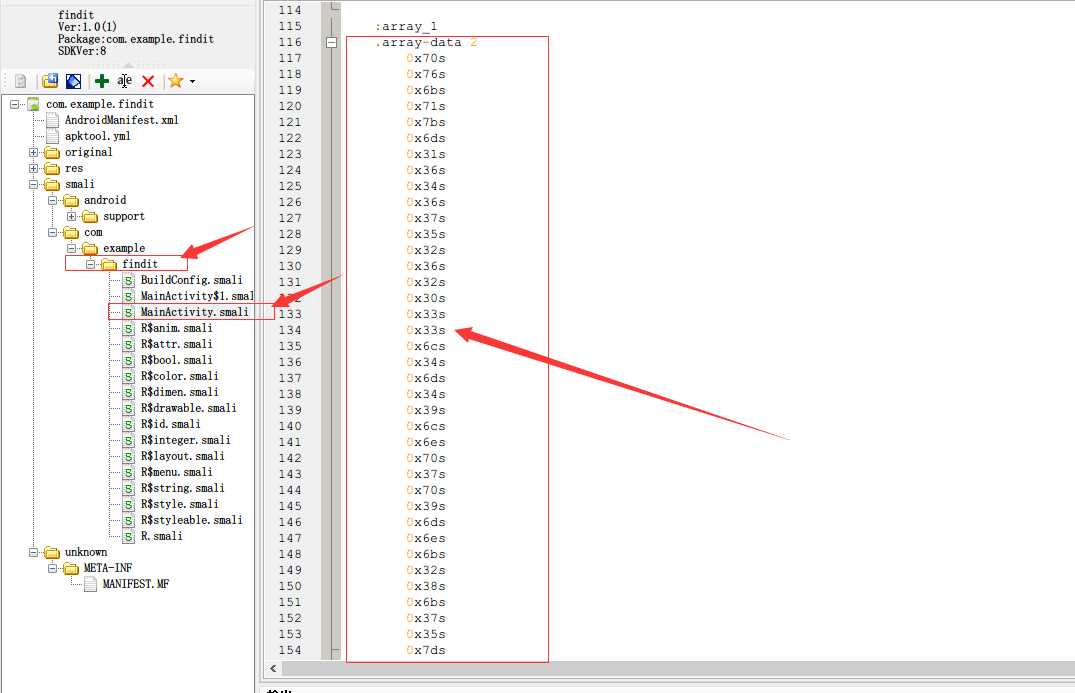Viewport: 1075px width, 693px height.
Task: Click value '0x39s' on line 139
Action: pos(426,410)
